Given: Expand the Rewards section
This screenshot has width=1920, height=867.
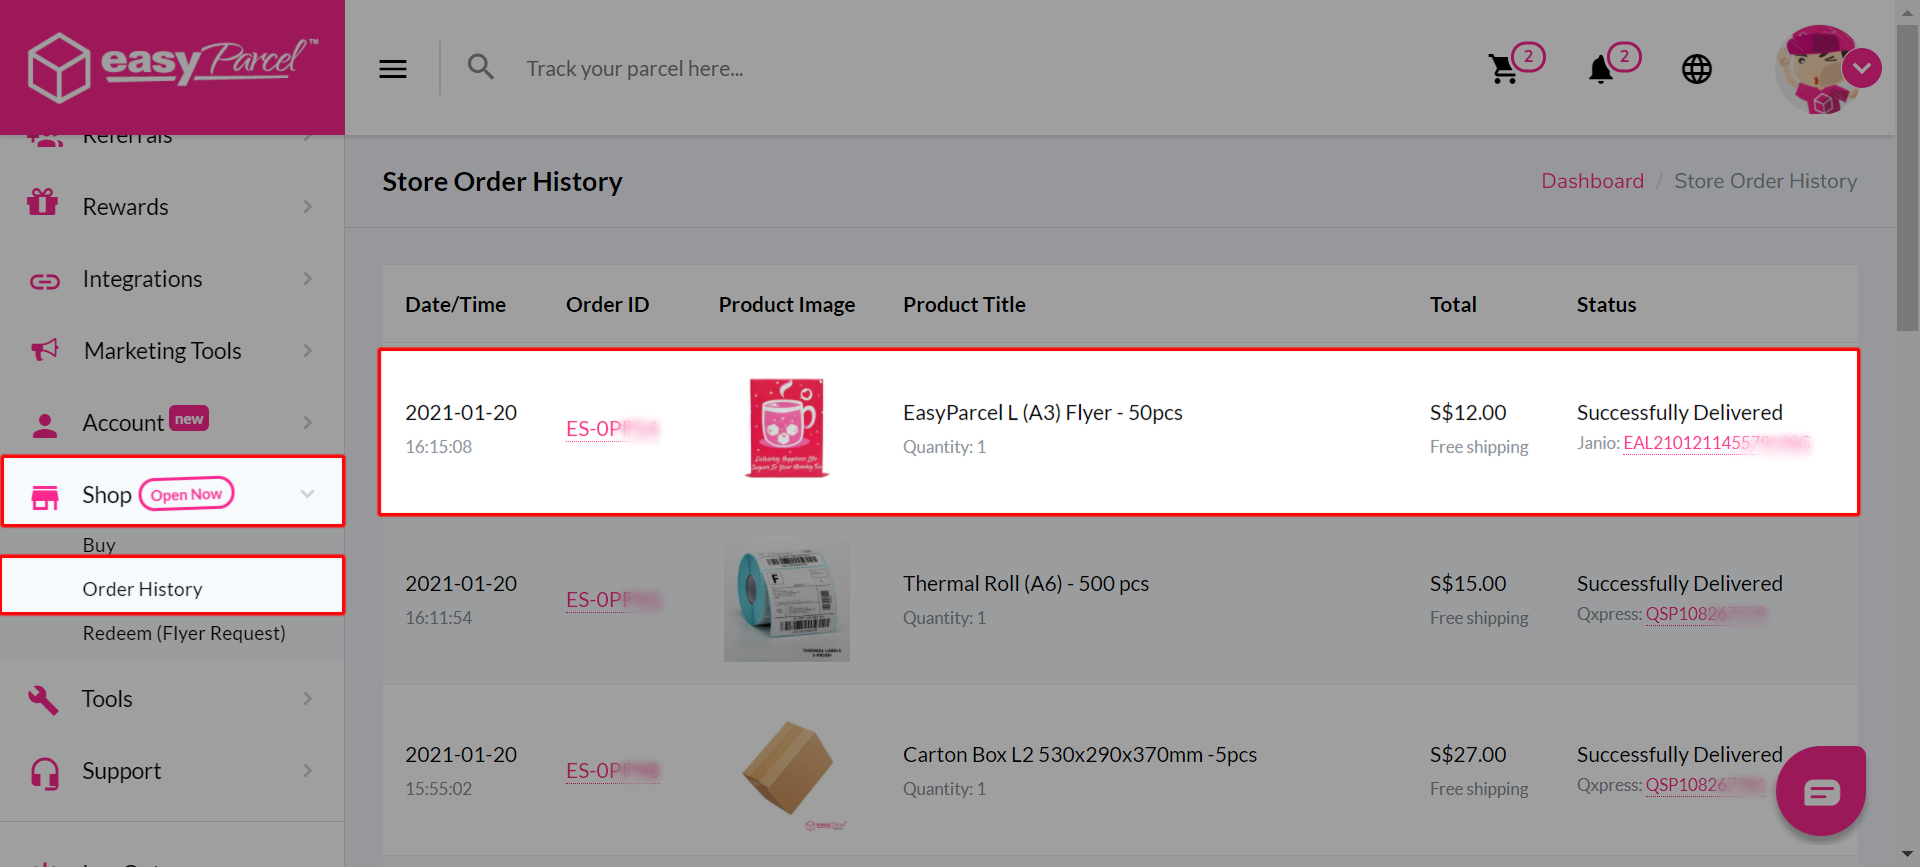Looking at the screenshot, I should pyautogui.click(x=307, y=206).
